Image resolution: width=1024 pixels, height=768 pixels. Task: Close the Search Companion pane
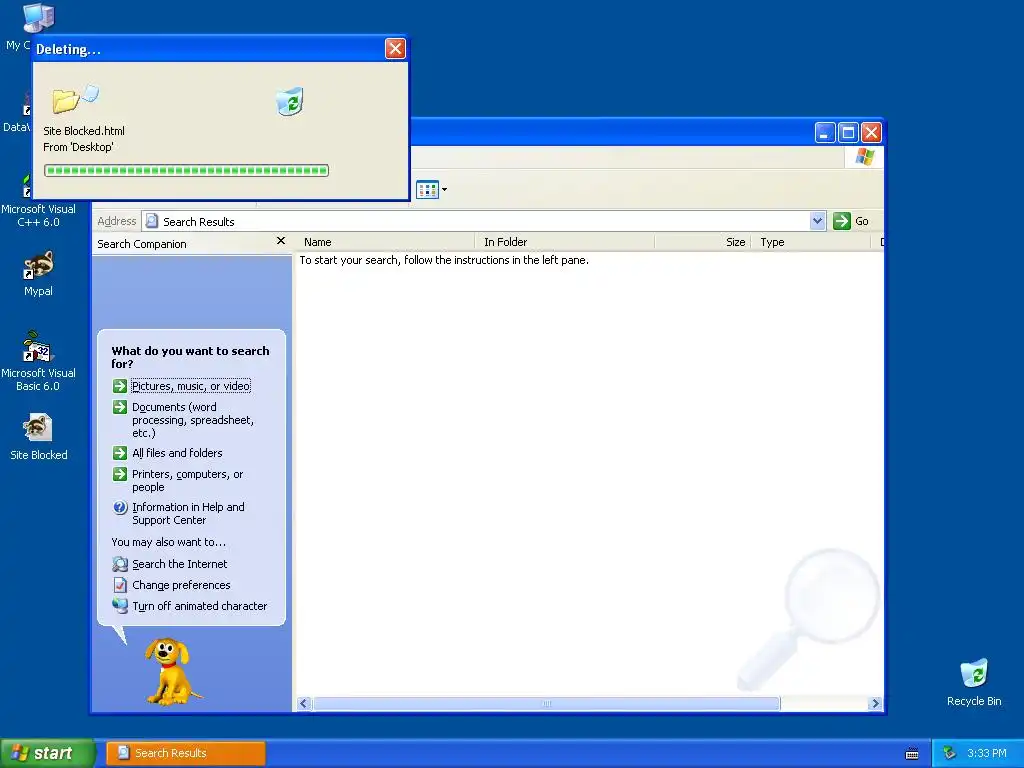pos(281,241)
